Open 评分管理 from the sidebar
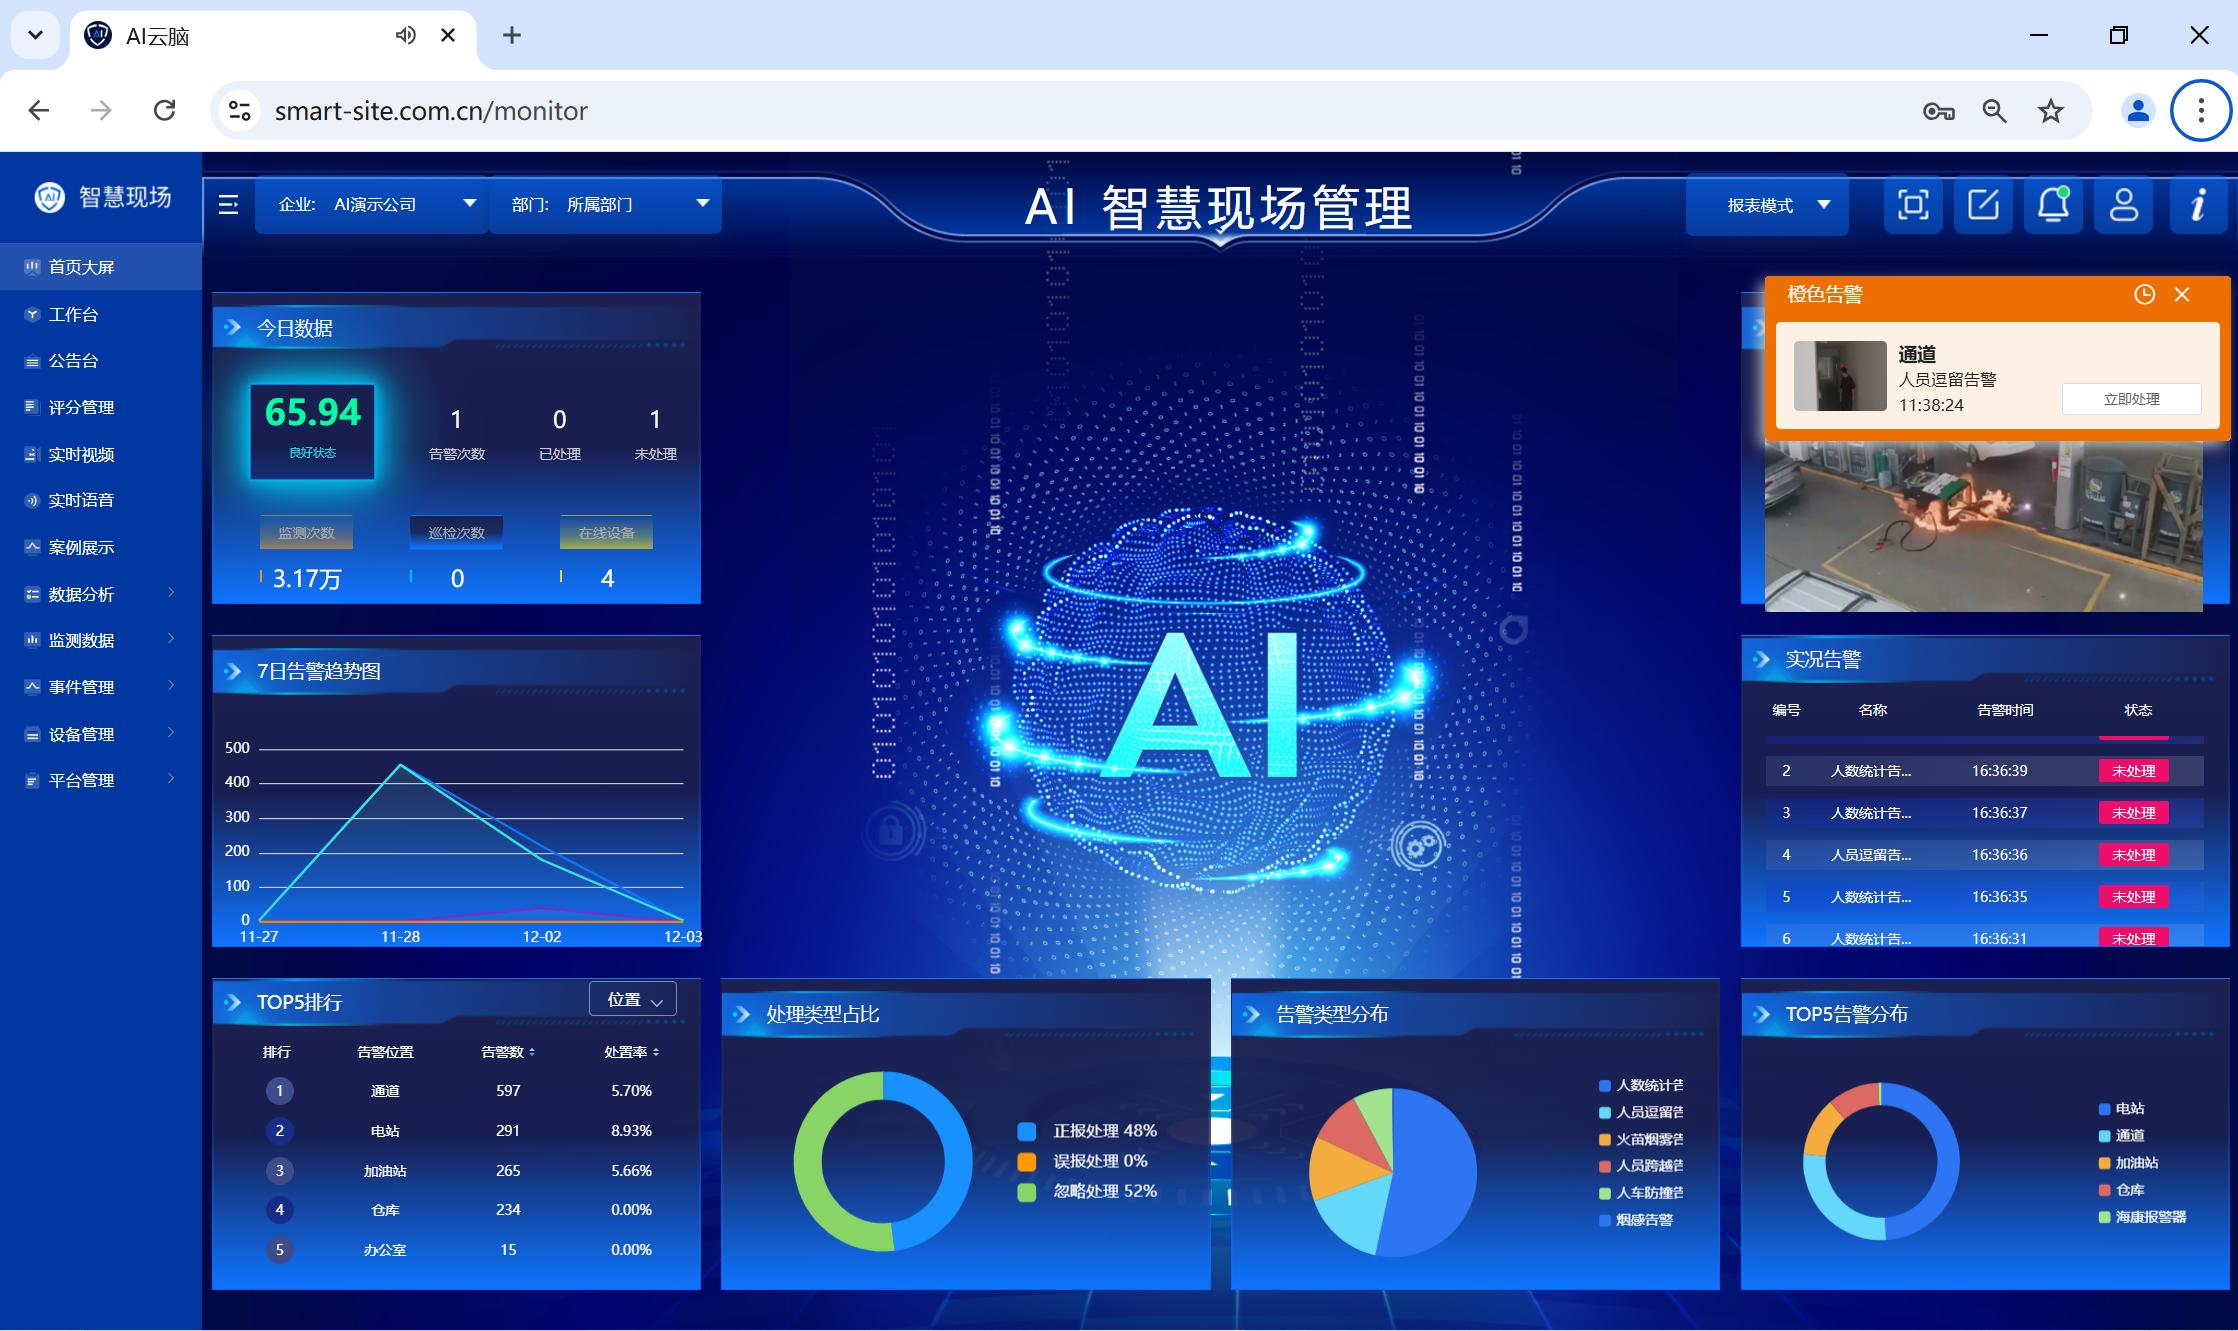Image resolution: width=2238 pixels, height=1331 pixels. click(100, 407)
